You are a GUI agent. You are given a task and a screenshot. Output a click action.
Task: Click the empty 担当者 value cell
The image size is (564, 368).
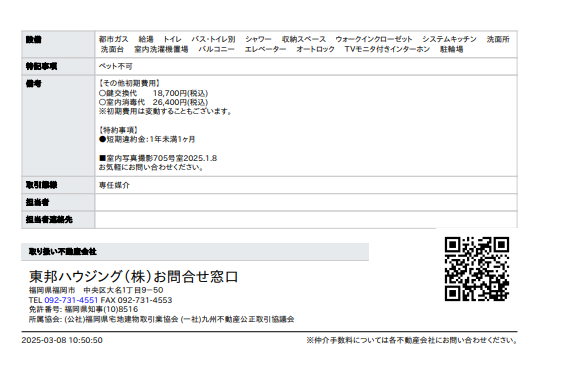tap(306, 203)
